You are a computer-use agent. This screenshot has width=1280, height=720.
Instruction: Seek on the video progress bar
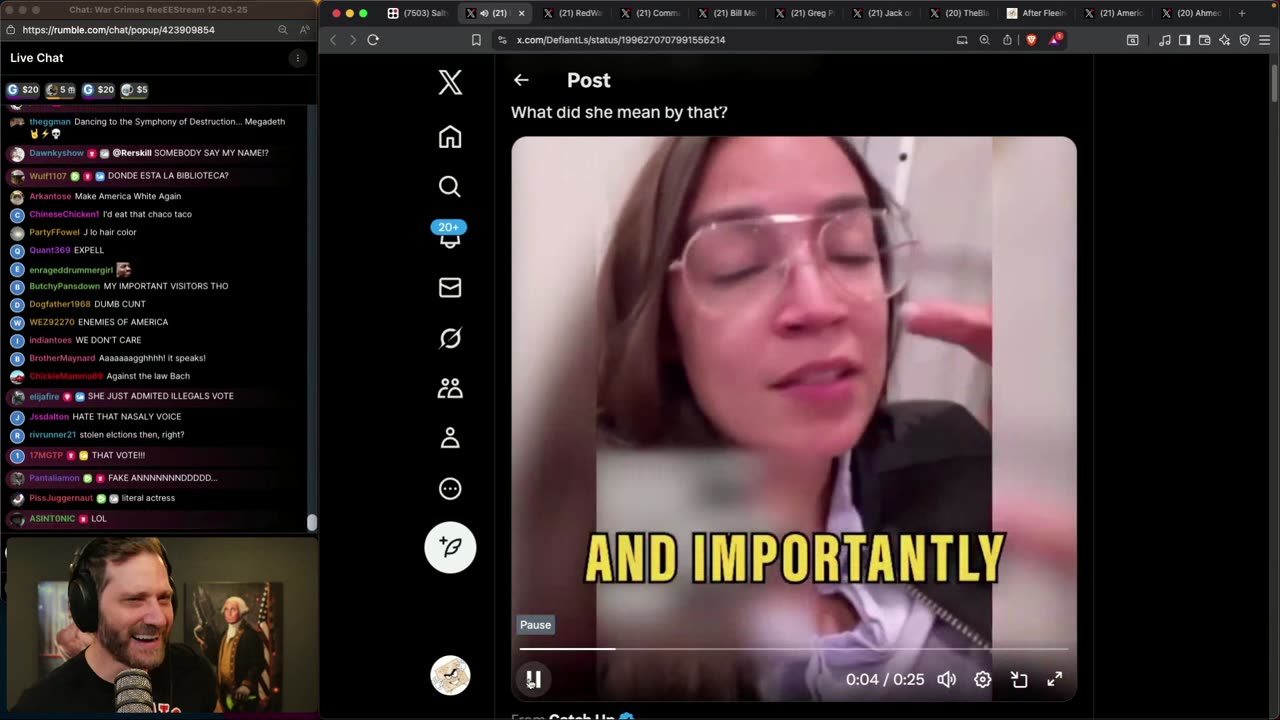click(x=794, y=649)
